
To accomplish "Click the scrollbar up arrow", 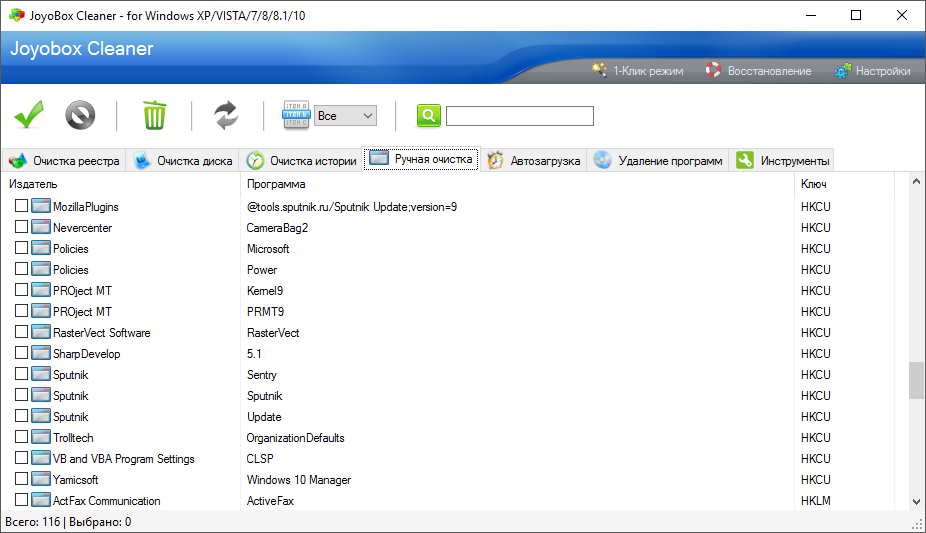I will click(x=916, y=182).
